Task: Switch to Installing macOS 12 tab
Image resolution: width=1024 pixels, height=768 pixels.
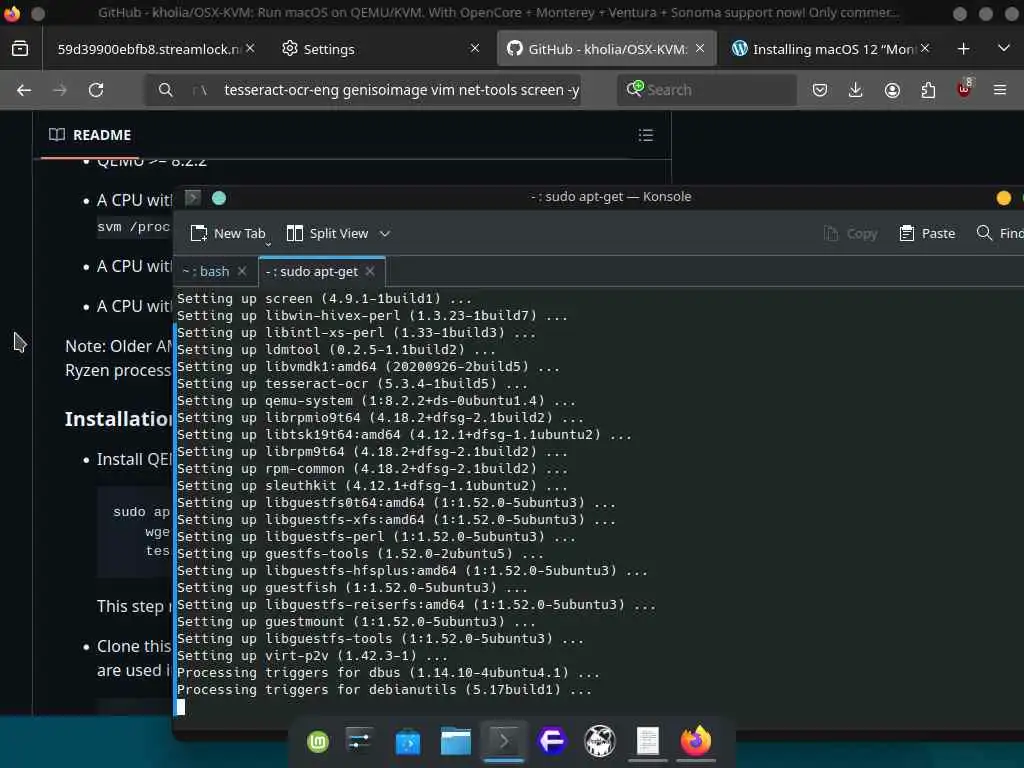Action: tap(832, 49)
